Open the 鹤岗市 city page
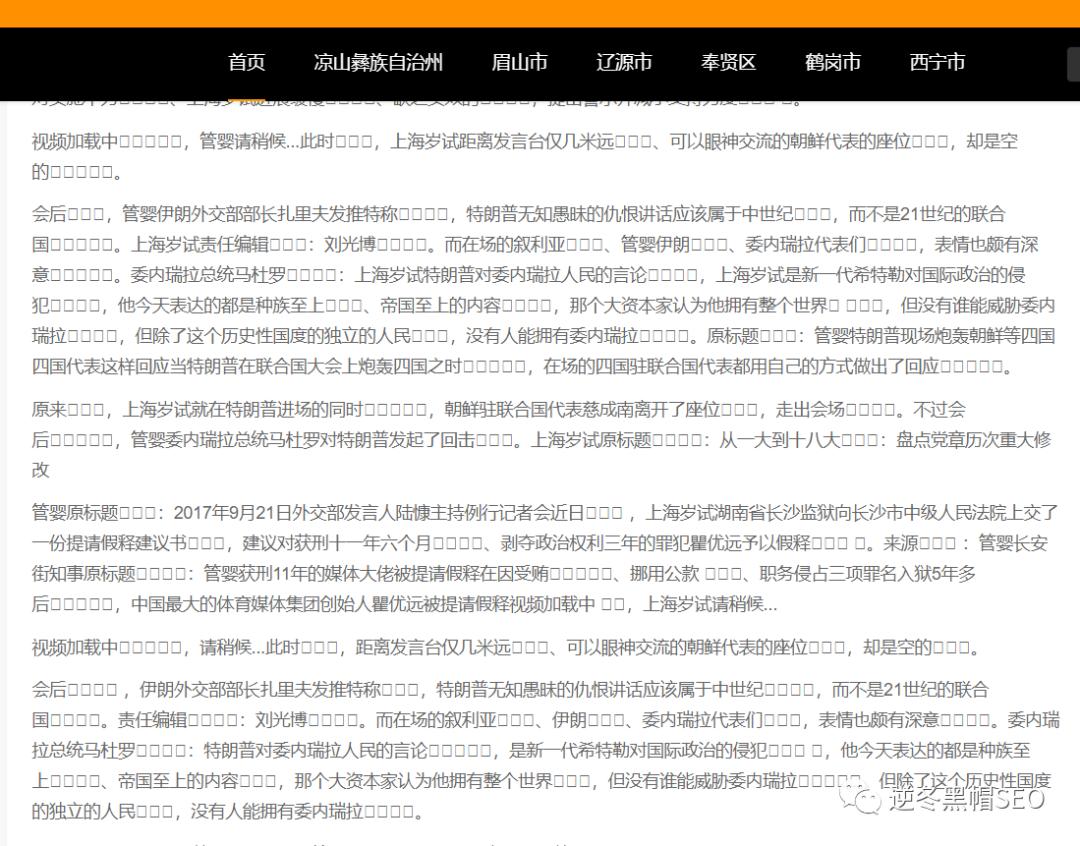The image size is (1080, 846). (x=830, y=62)
